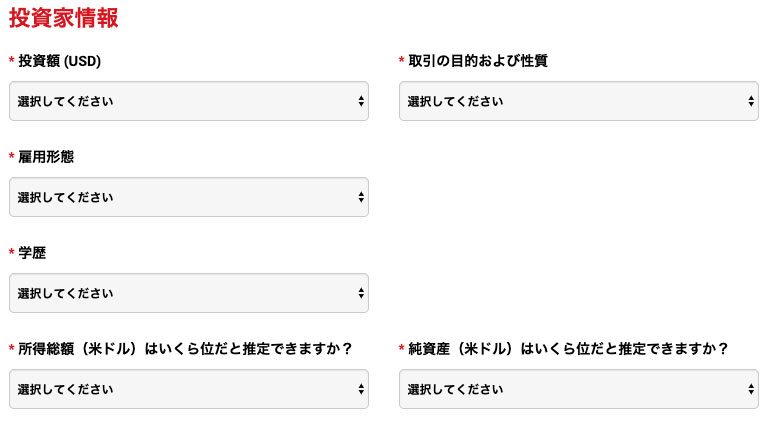This screenshot has width=774, height=421.
Task: Click the 取引の目的および性質 field label
Action: point(478,61)
